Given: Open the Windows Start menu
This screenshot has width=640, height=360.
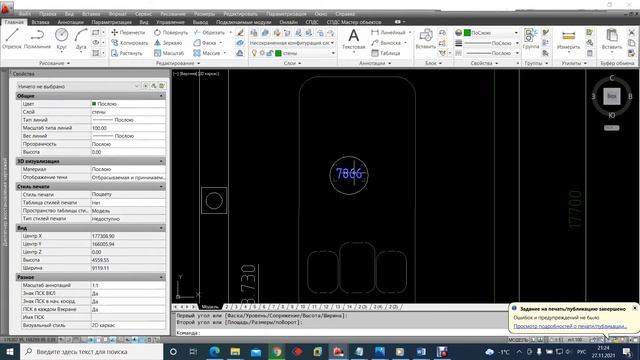Looking at the screenshot, I should (10, 351).
